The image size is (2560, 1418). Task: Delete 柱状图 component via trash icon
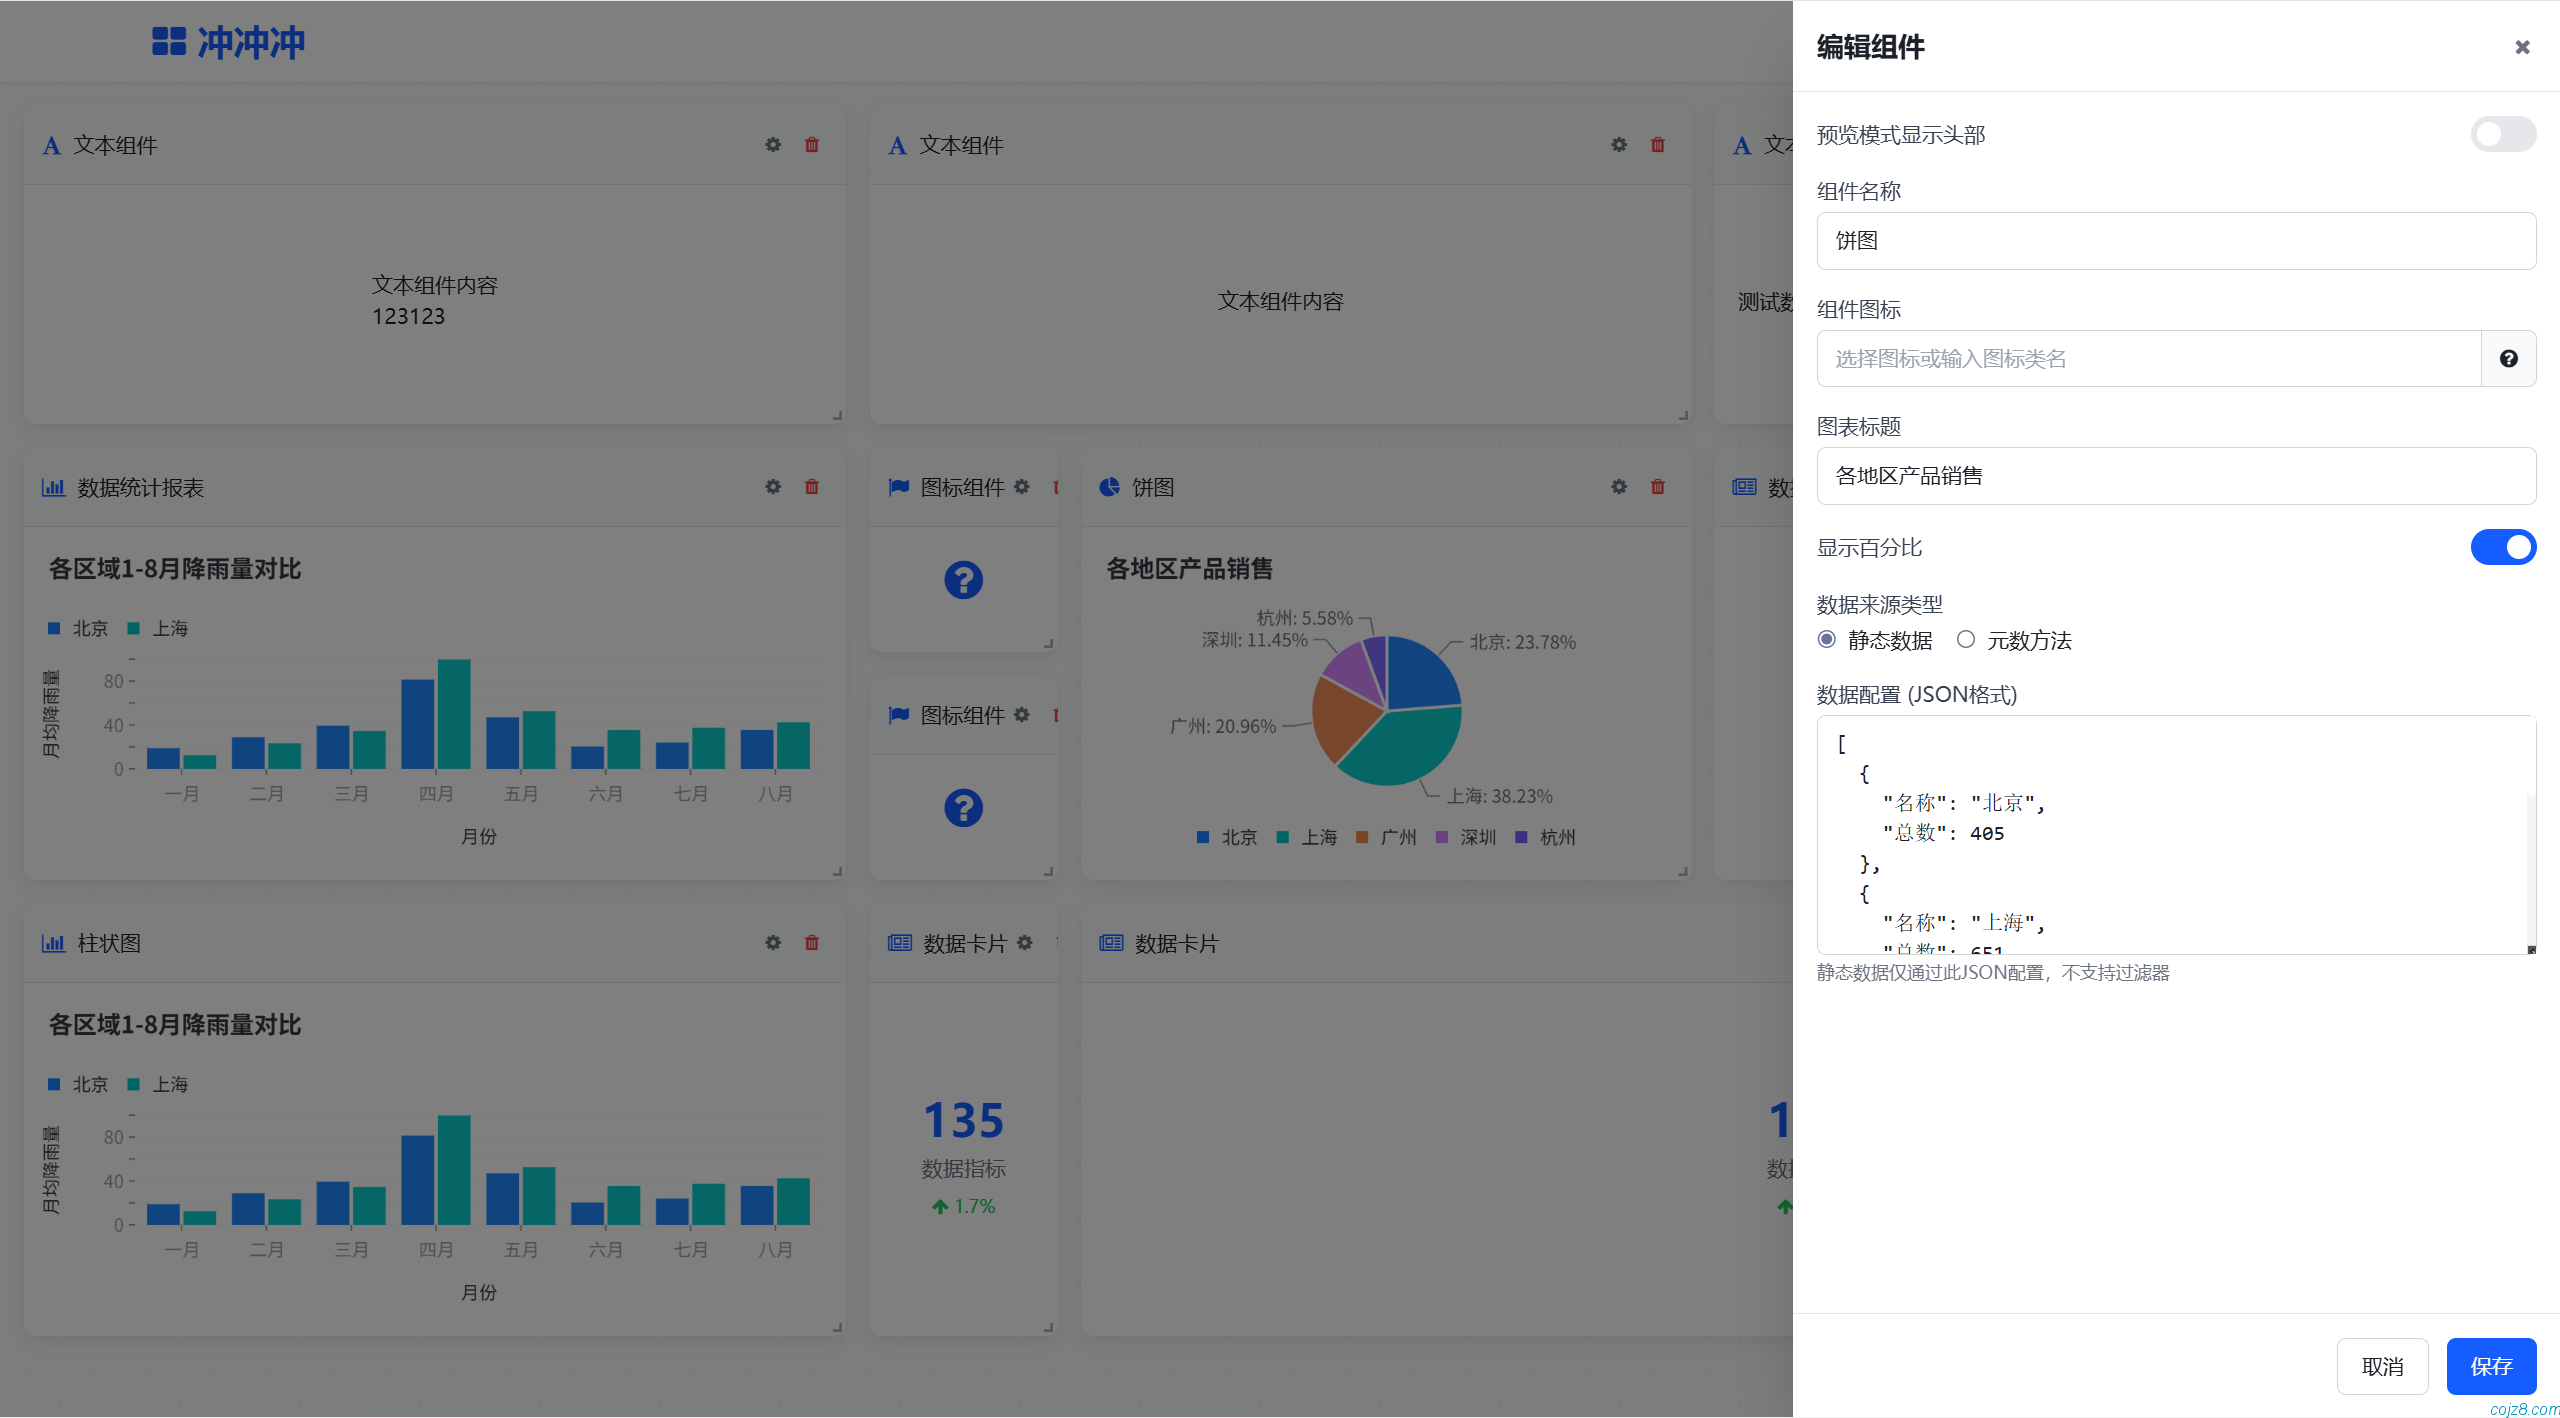[x=811, y=942]
